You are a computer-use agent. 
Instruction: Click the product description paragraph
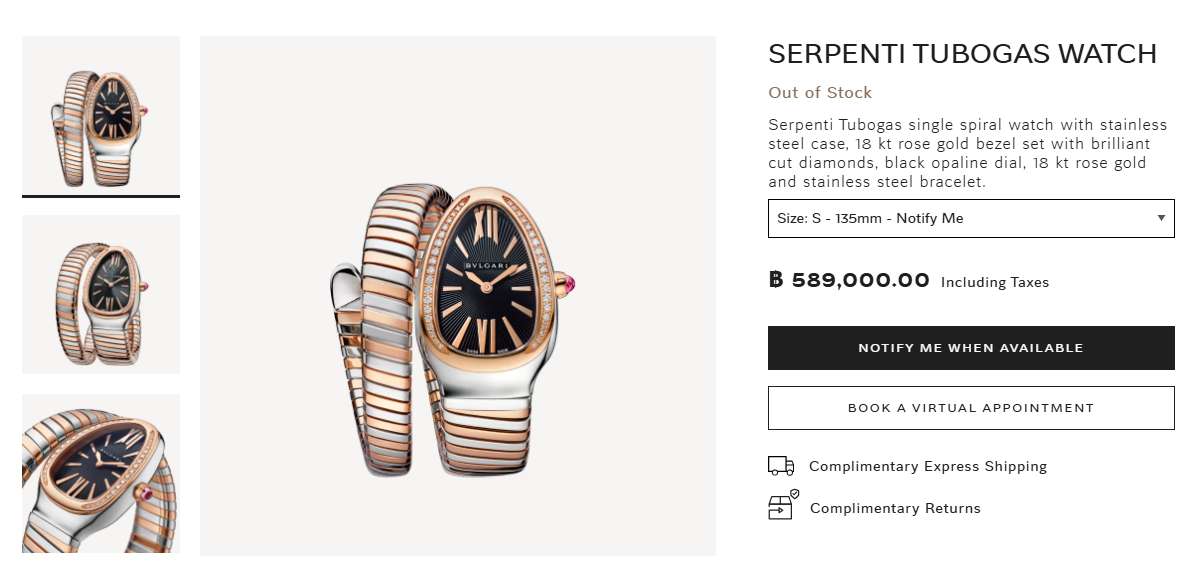click(968, 153)
